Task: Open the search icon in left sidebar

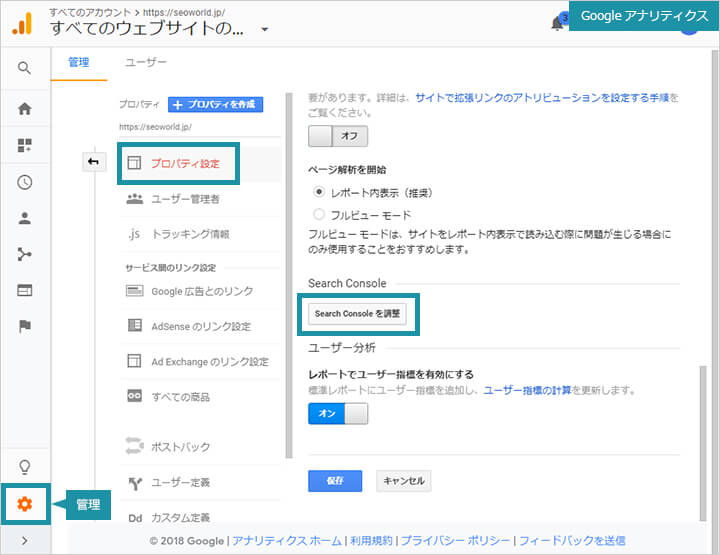Action: (x=24, y=68)
